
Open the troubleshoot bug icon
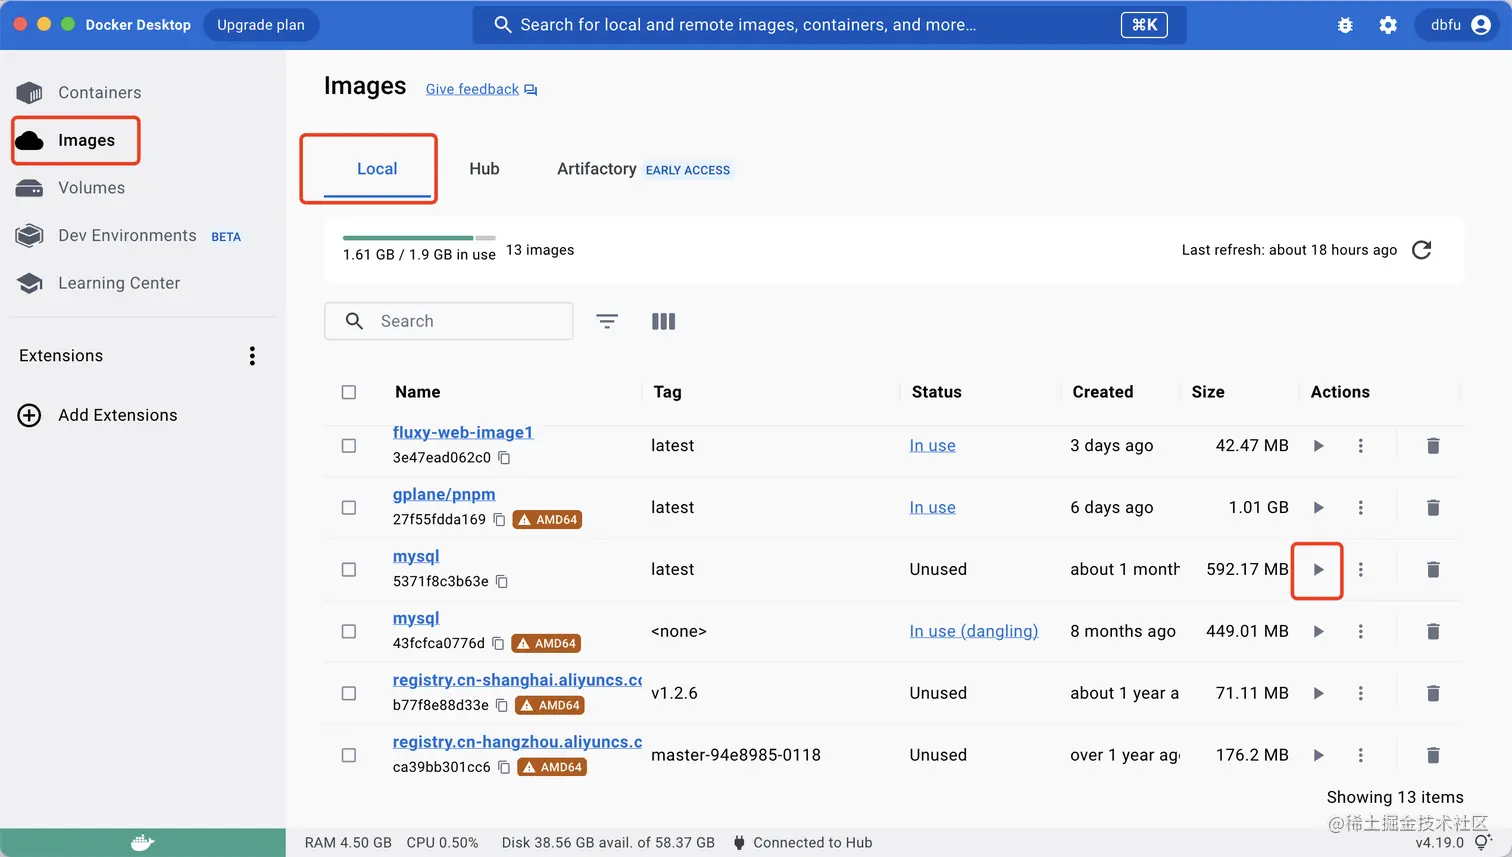pyautogui.click(x=1345, y=25)
